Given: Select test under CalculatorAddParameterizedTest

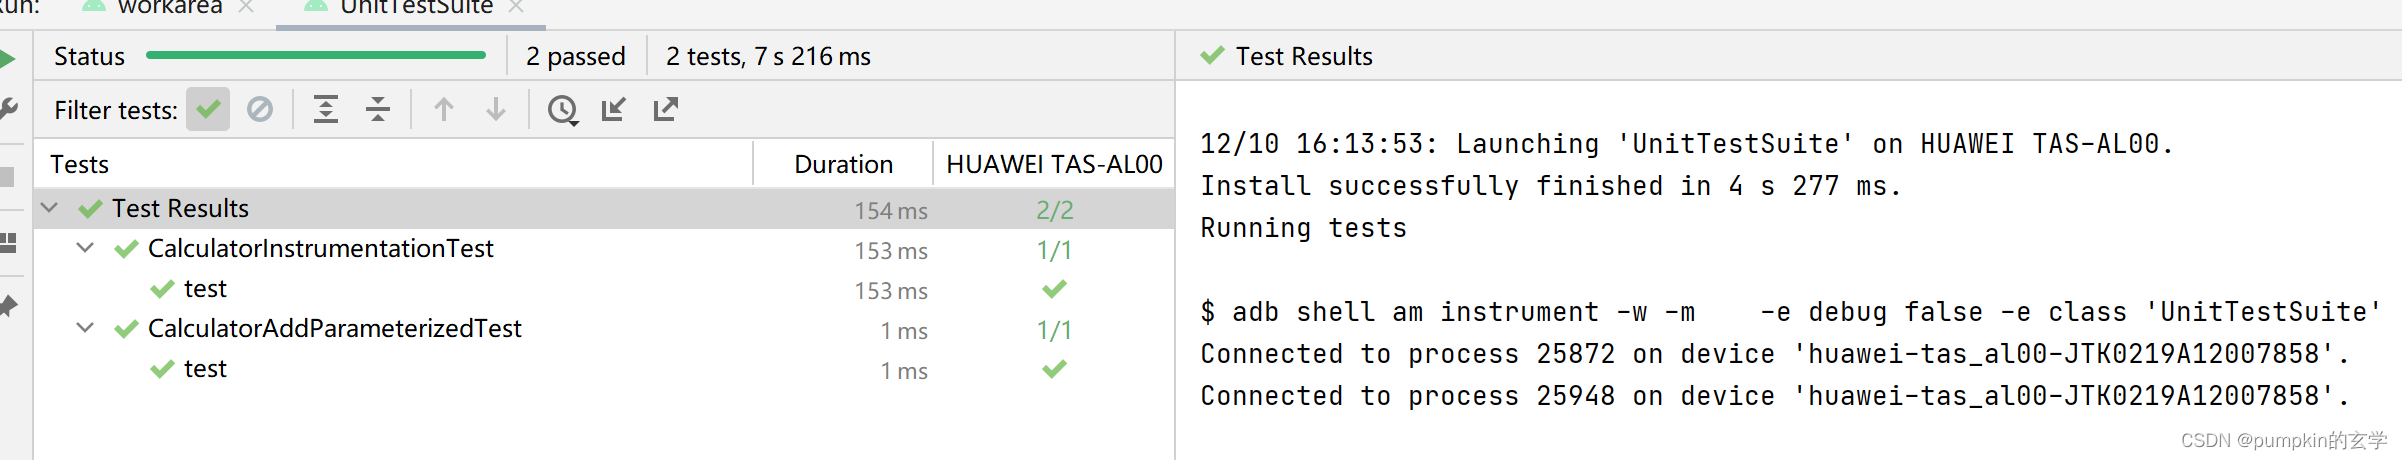Looking at the screenshot, I should (x=205, y=369).
